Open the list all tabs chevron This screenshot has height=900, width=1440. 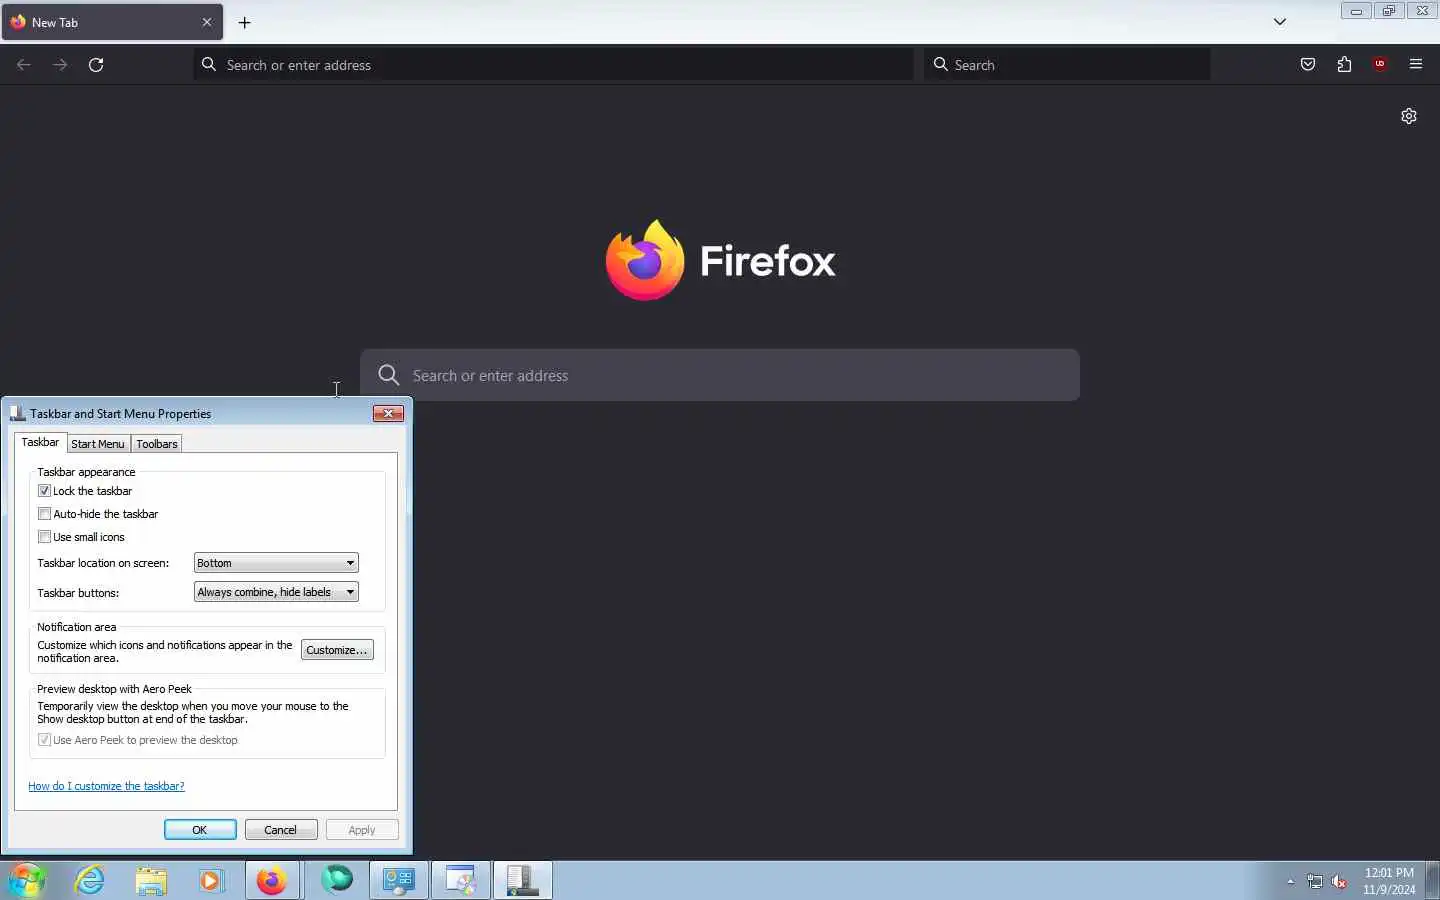pyautogui.click(x=1280, y=22)
